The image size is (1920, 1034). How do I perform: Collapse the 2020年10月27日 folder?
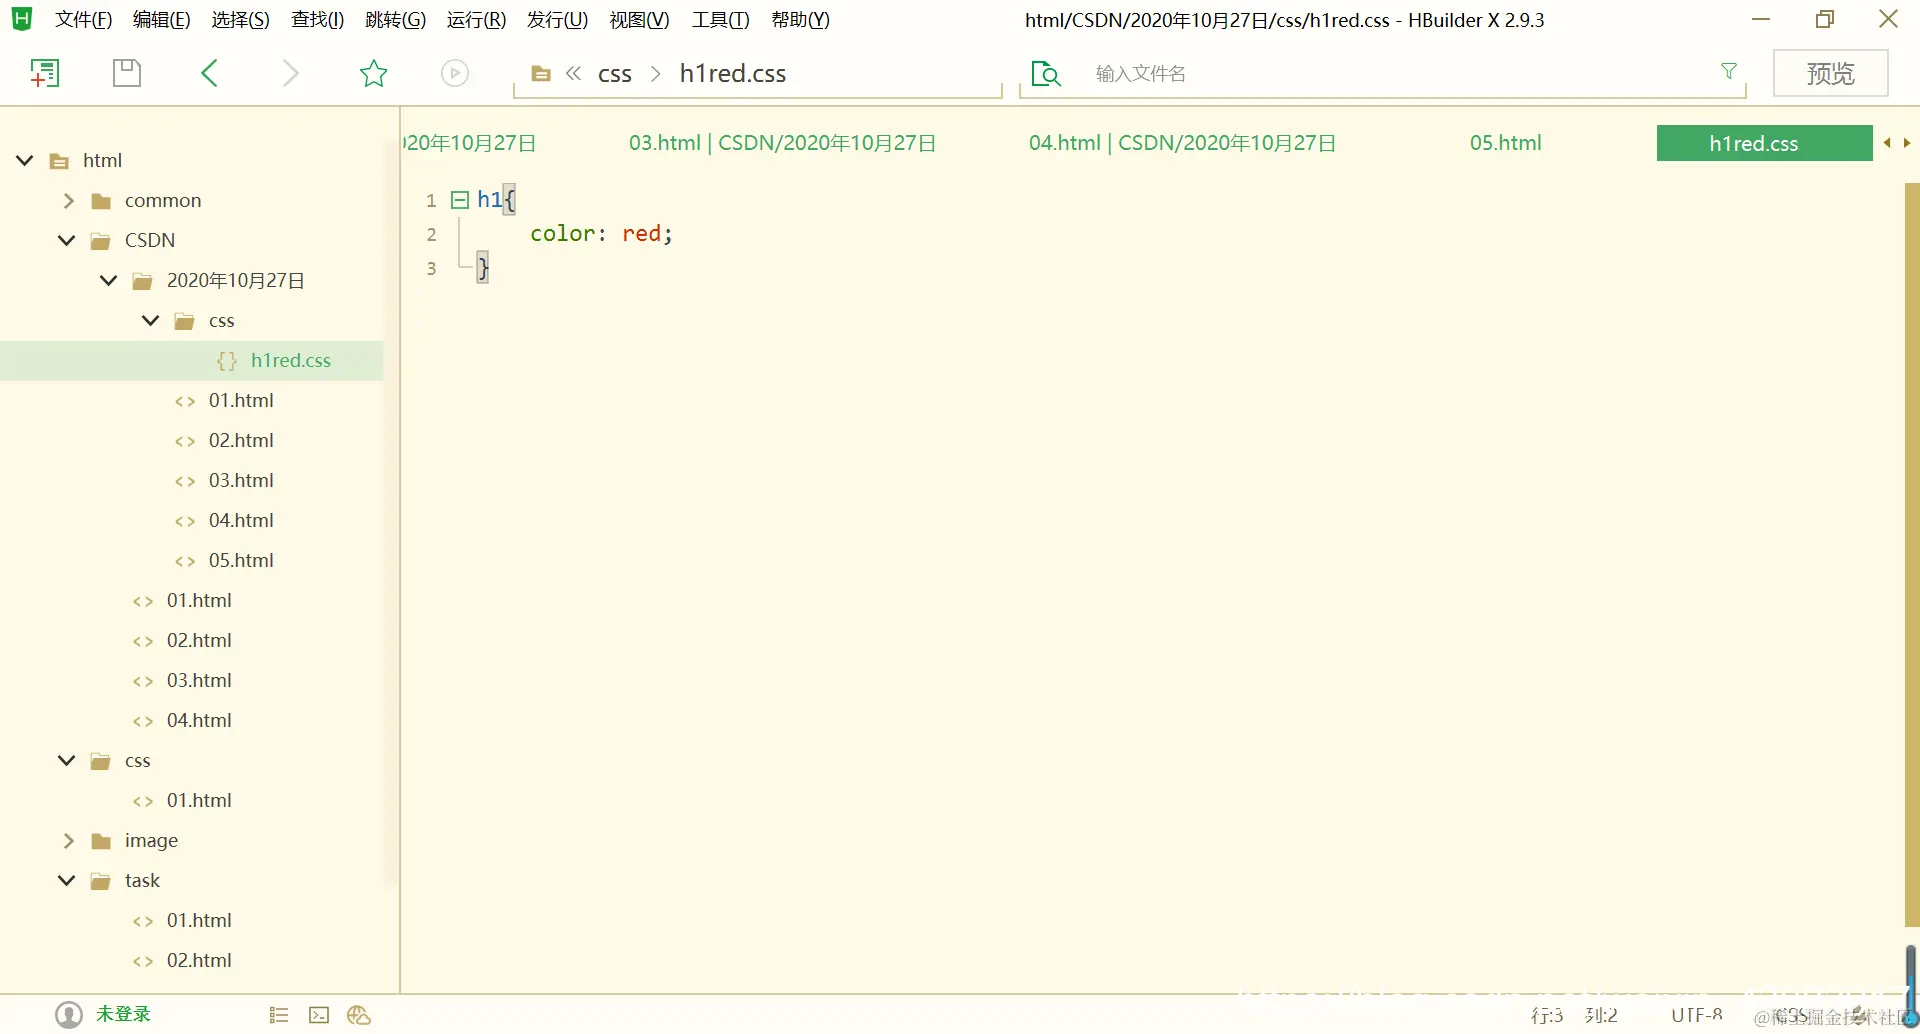pos(109,280)
